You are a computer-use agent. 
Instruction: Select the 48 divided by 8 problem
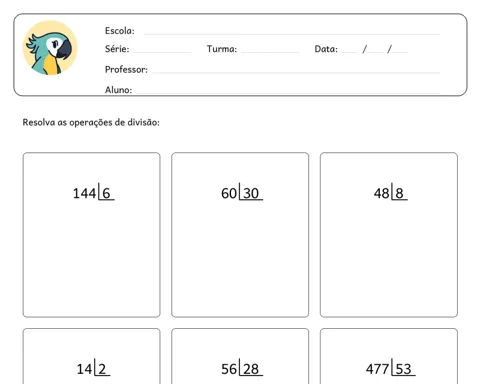click(x=389, y=235)
